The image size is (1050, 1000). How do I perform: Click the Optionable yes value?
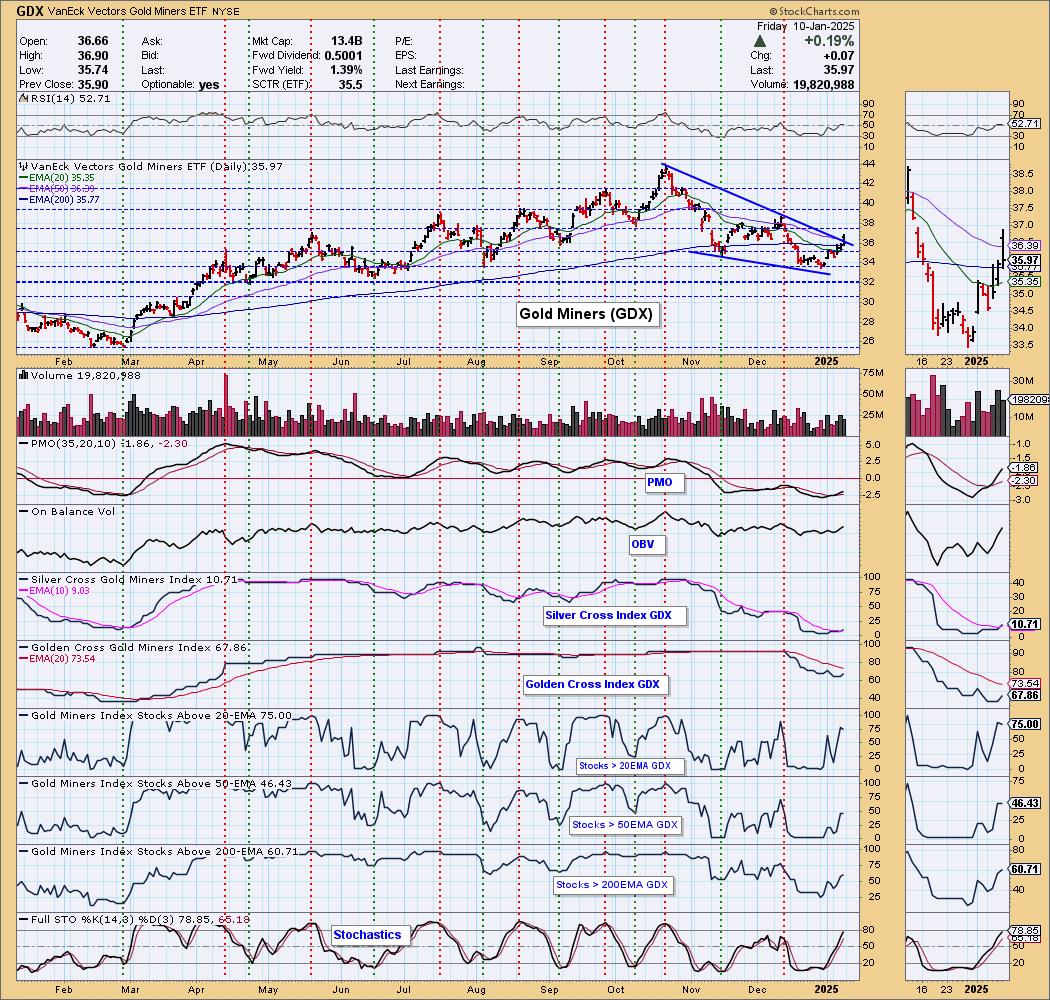click(209, 84)
